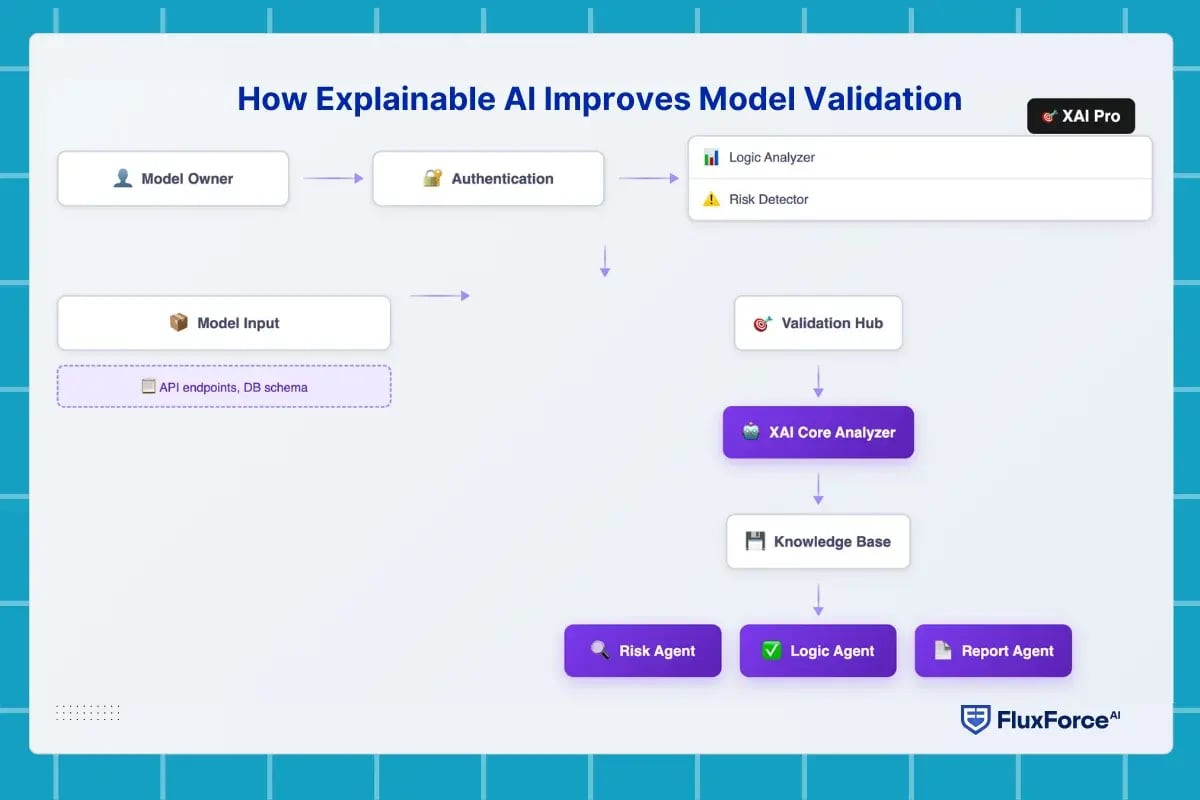Viewport: 1200px width, 800px height.
Task: Click the magnifying glass on Risk Agent
Action: pos(599,651)
